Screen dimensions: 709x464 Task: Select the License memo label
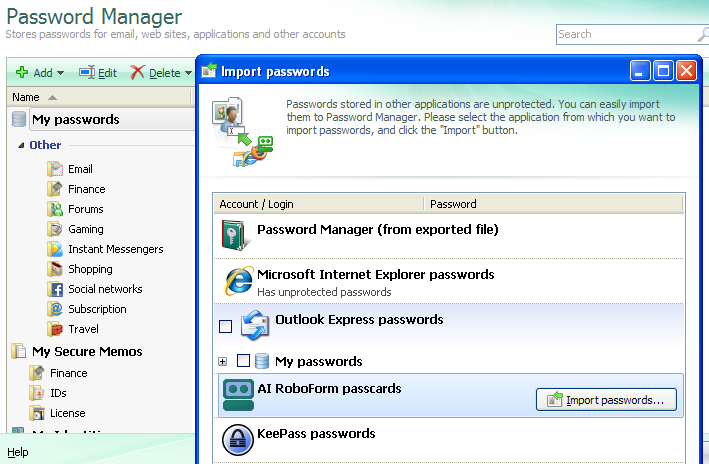click(x=67, y=413)
